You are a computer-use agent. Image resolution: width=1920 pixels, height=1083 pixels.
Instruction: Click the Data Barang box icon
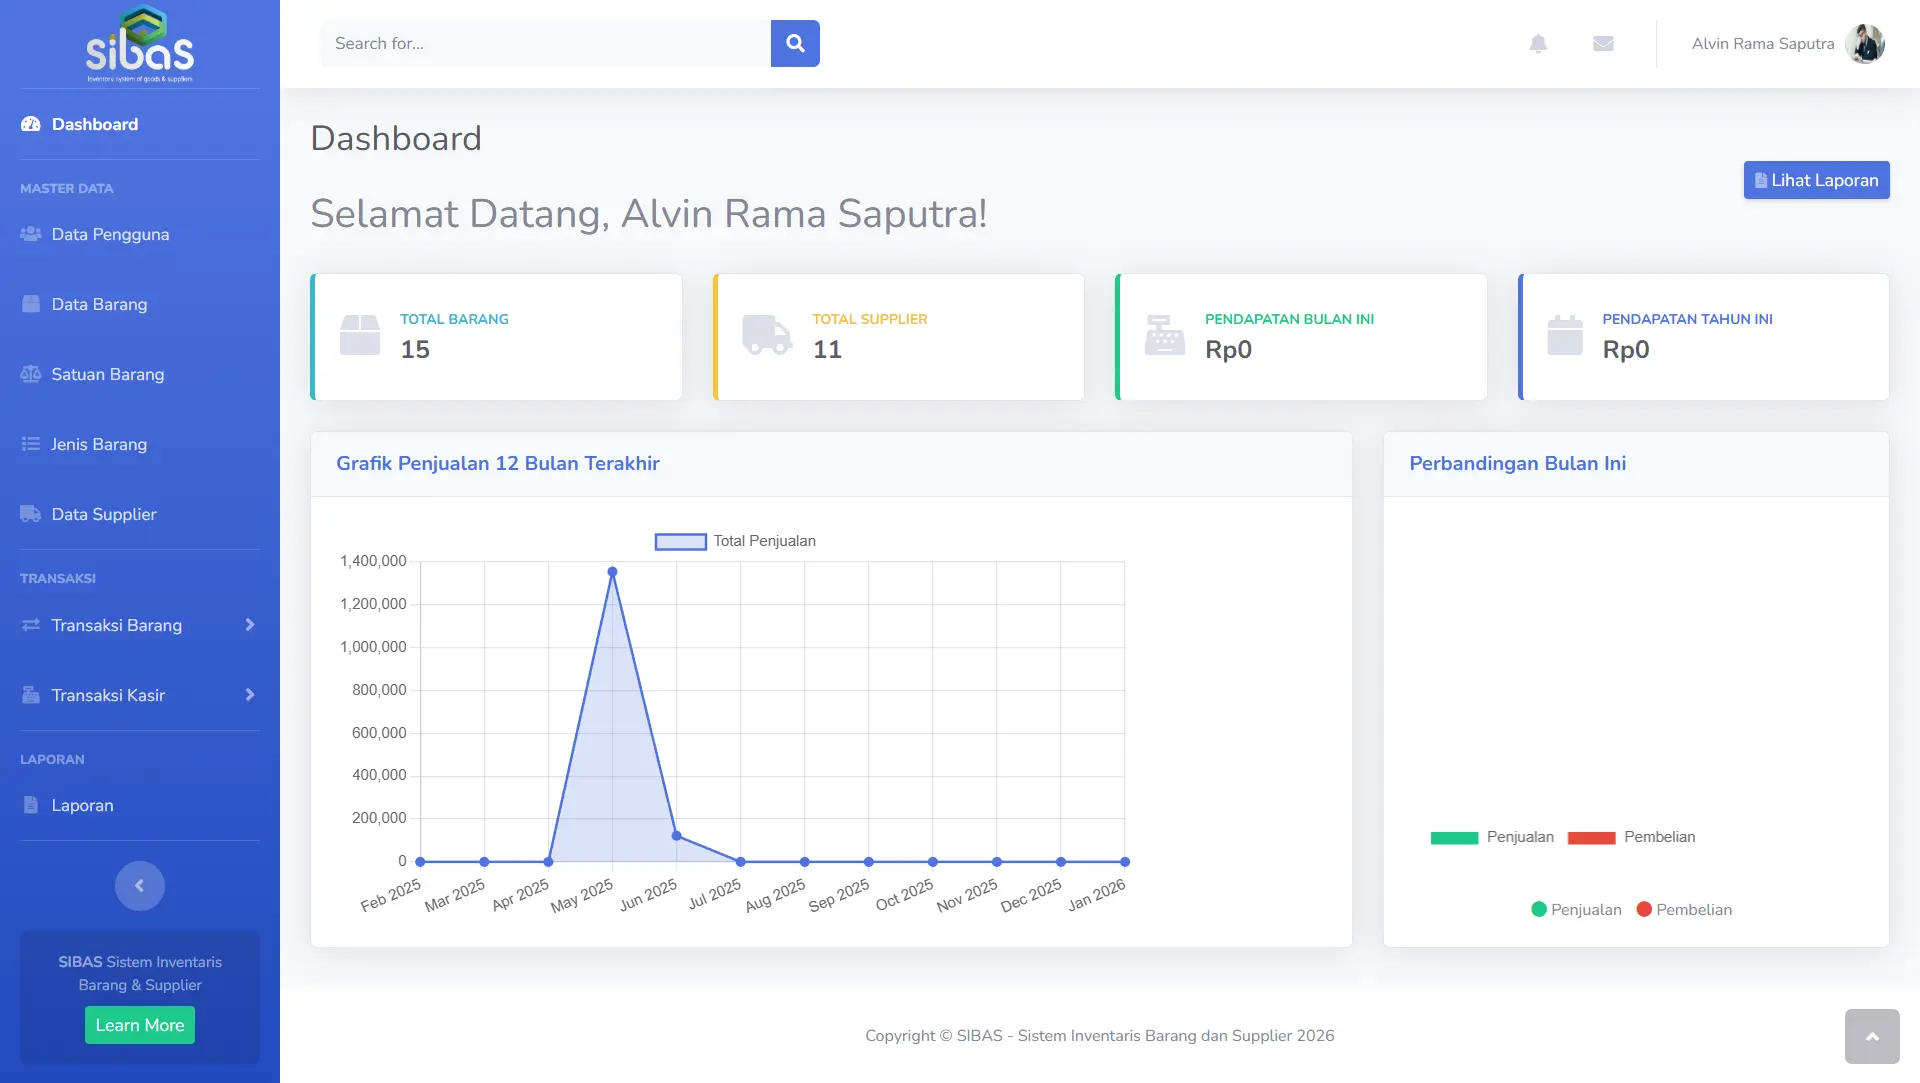coord(31,304)
